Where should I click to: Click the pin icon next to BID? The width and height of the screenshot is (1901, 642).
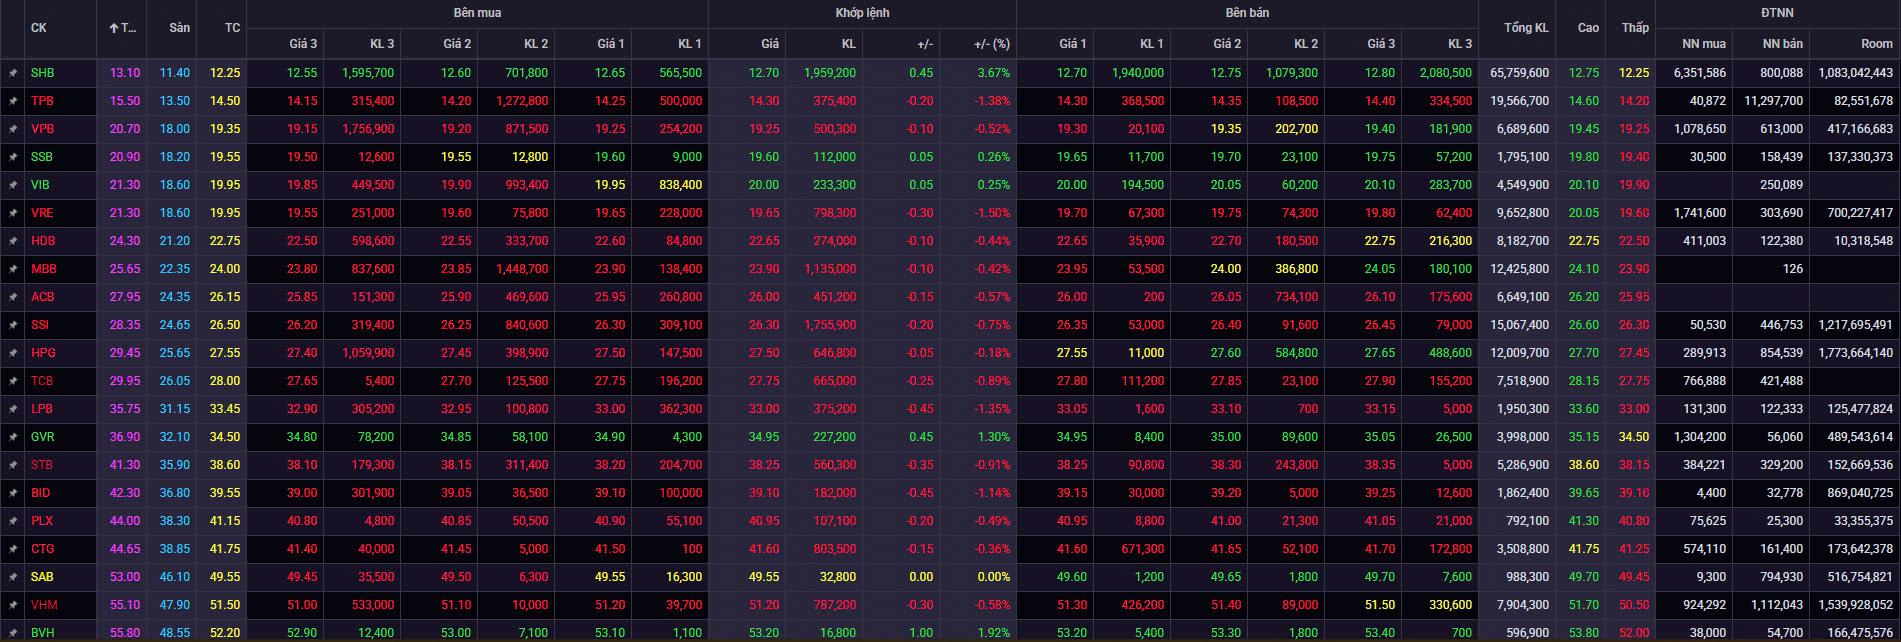(13, 493)
